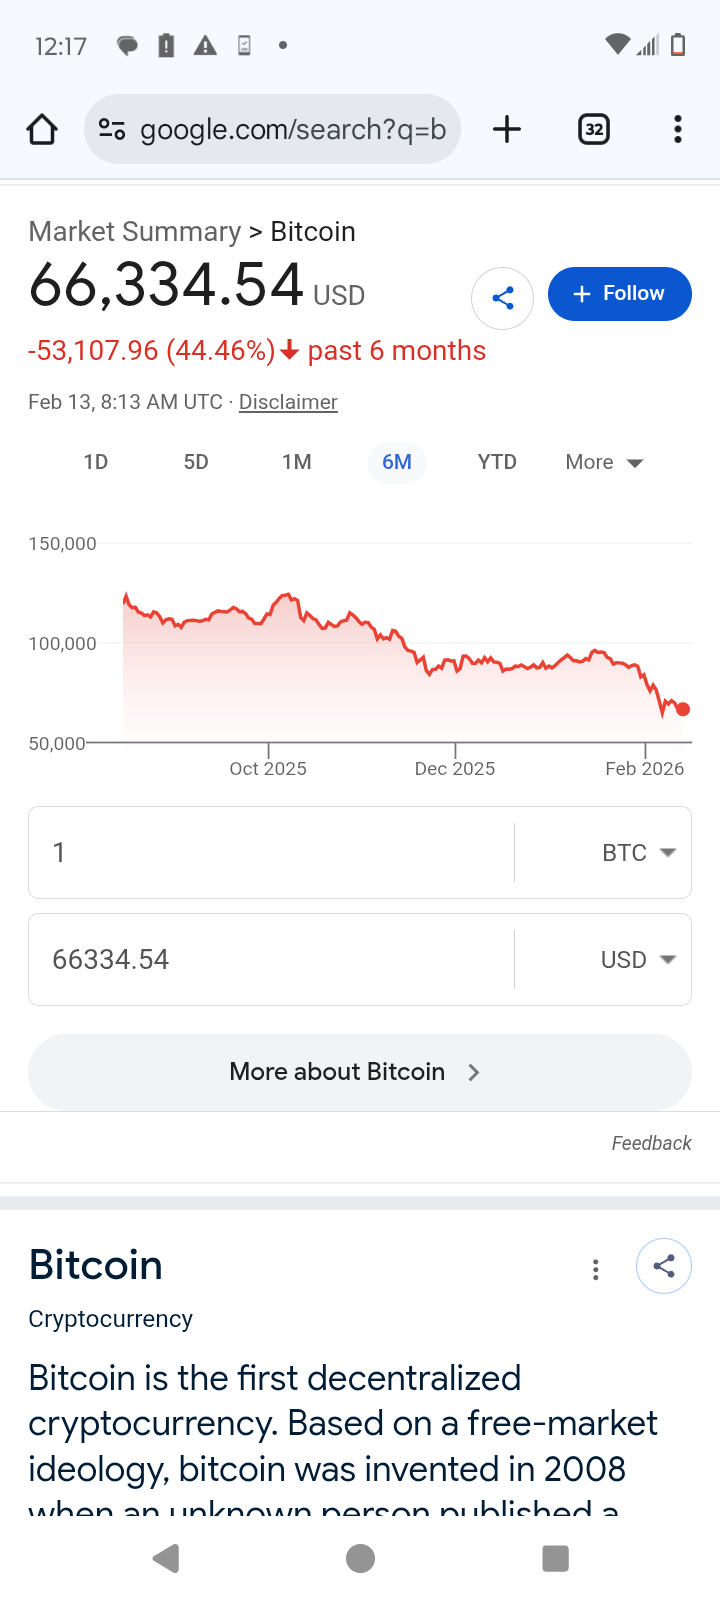This screenshot has width=720, height=1600.
Task: Select the YTD chart range
Action: (497, 462)
